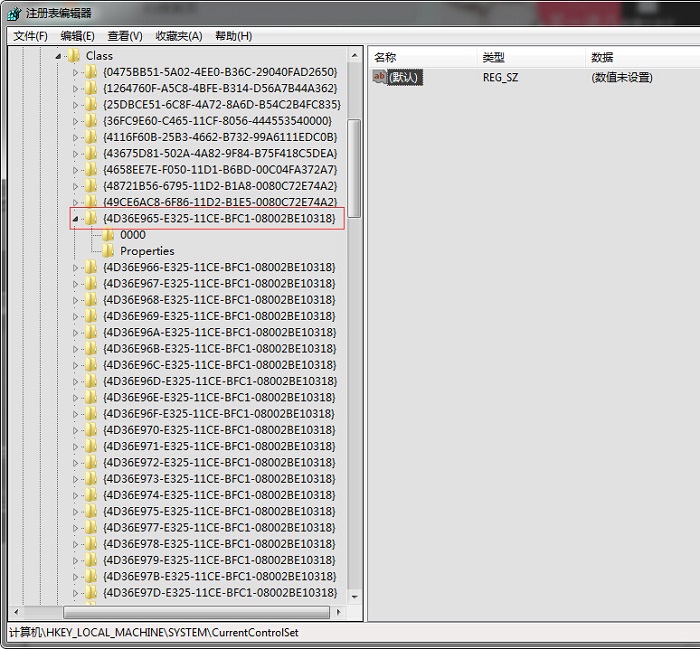700x649 pixels.
Task: Click the folder icon of {4D36E970-E325-11CE-BFC1-08002BE10318}
Action: [x=91, y=430]
